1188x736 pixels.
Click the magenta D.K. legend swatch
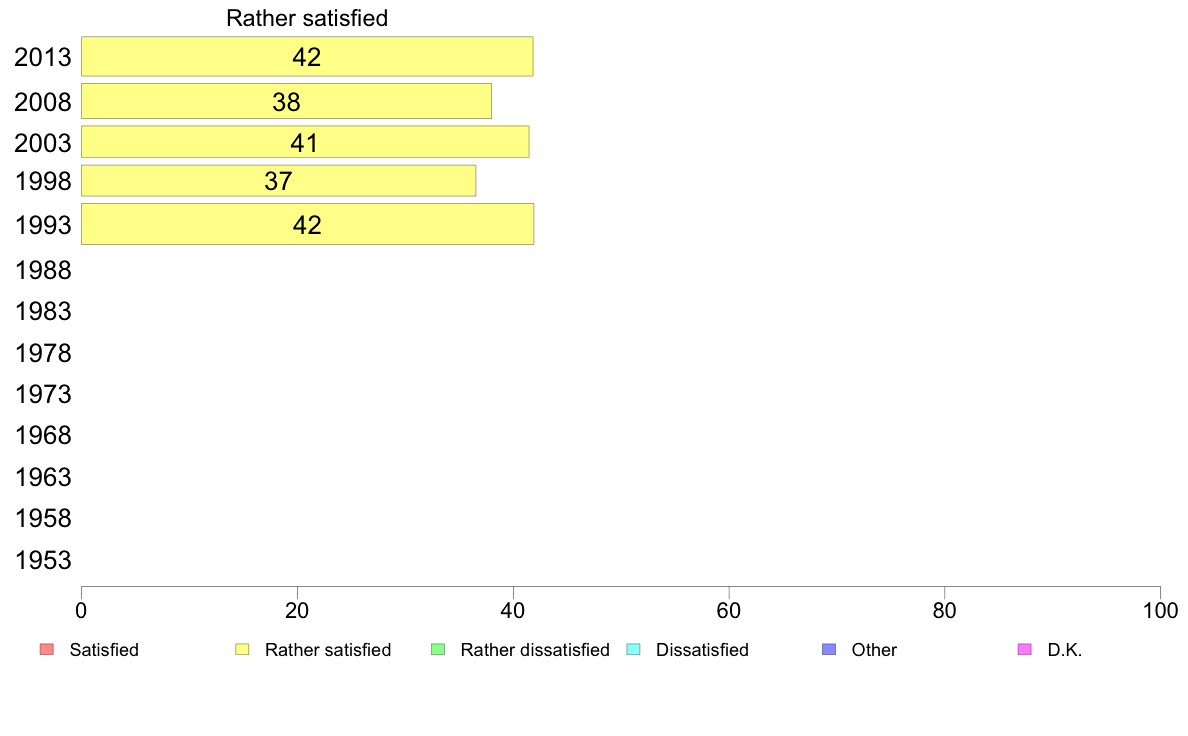point(1024,650)
